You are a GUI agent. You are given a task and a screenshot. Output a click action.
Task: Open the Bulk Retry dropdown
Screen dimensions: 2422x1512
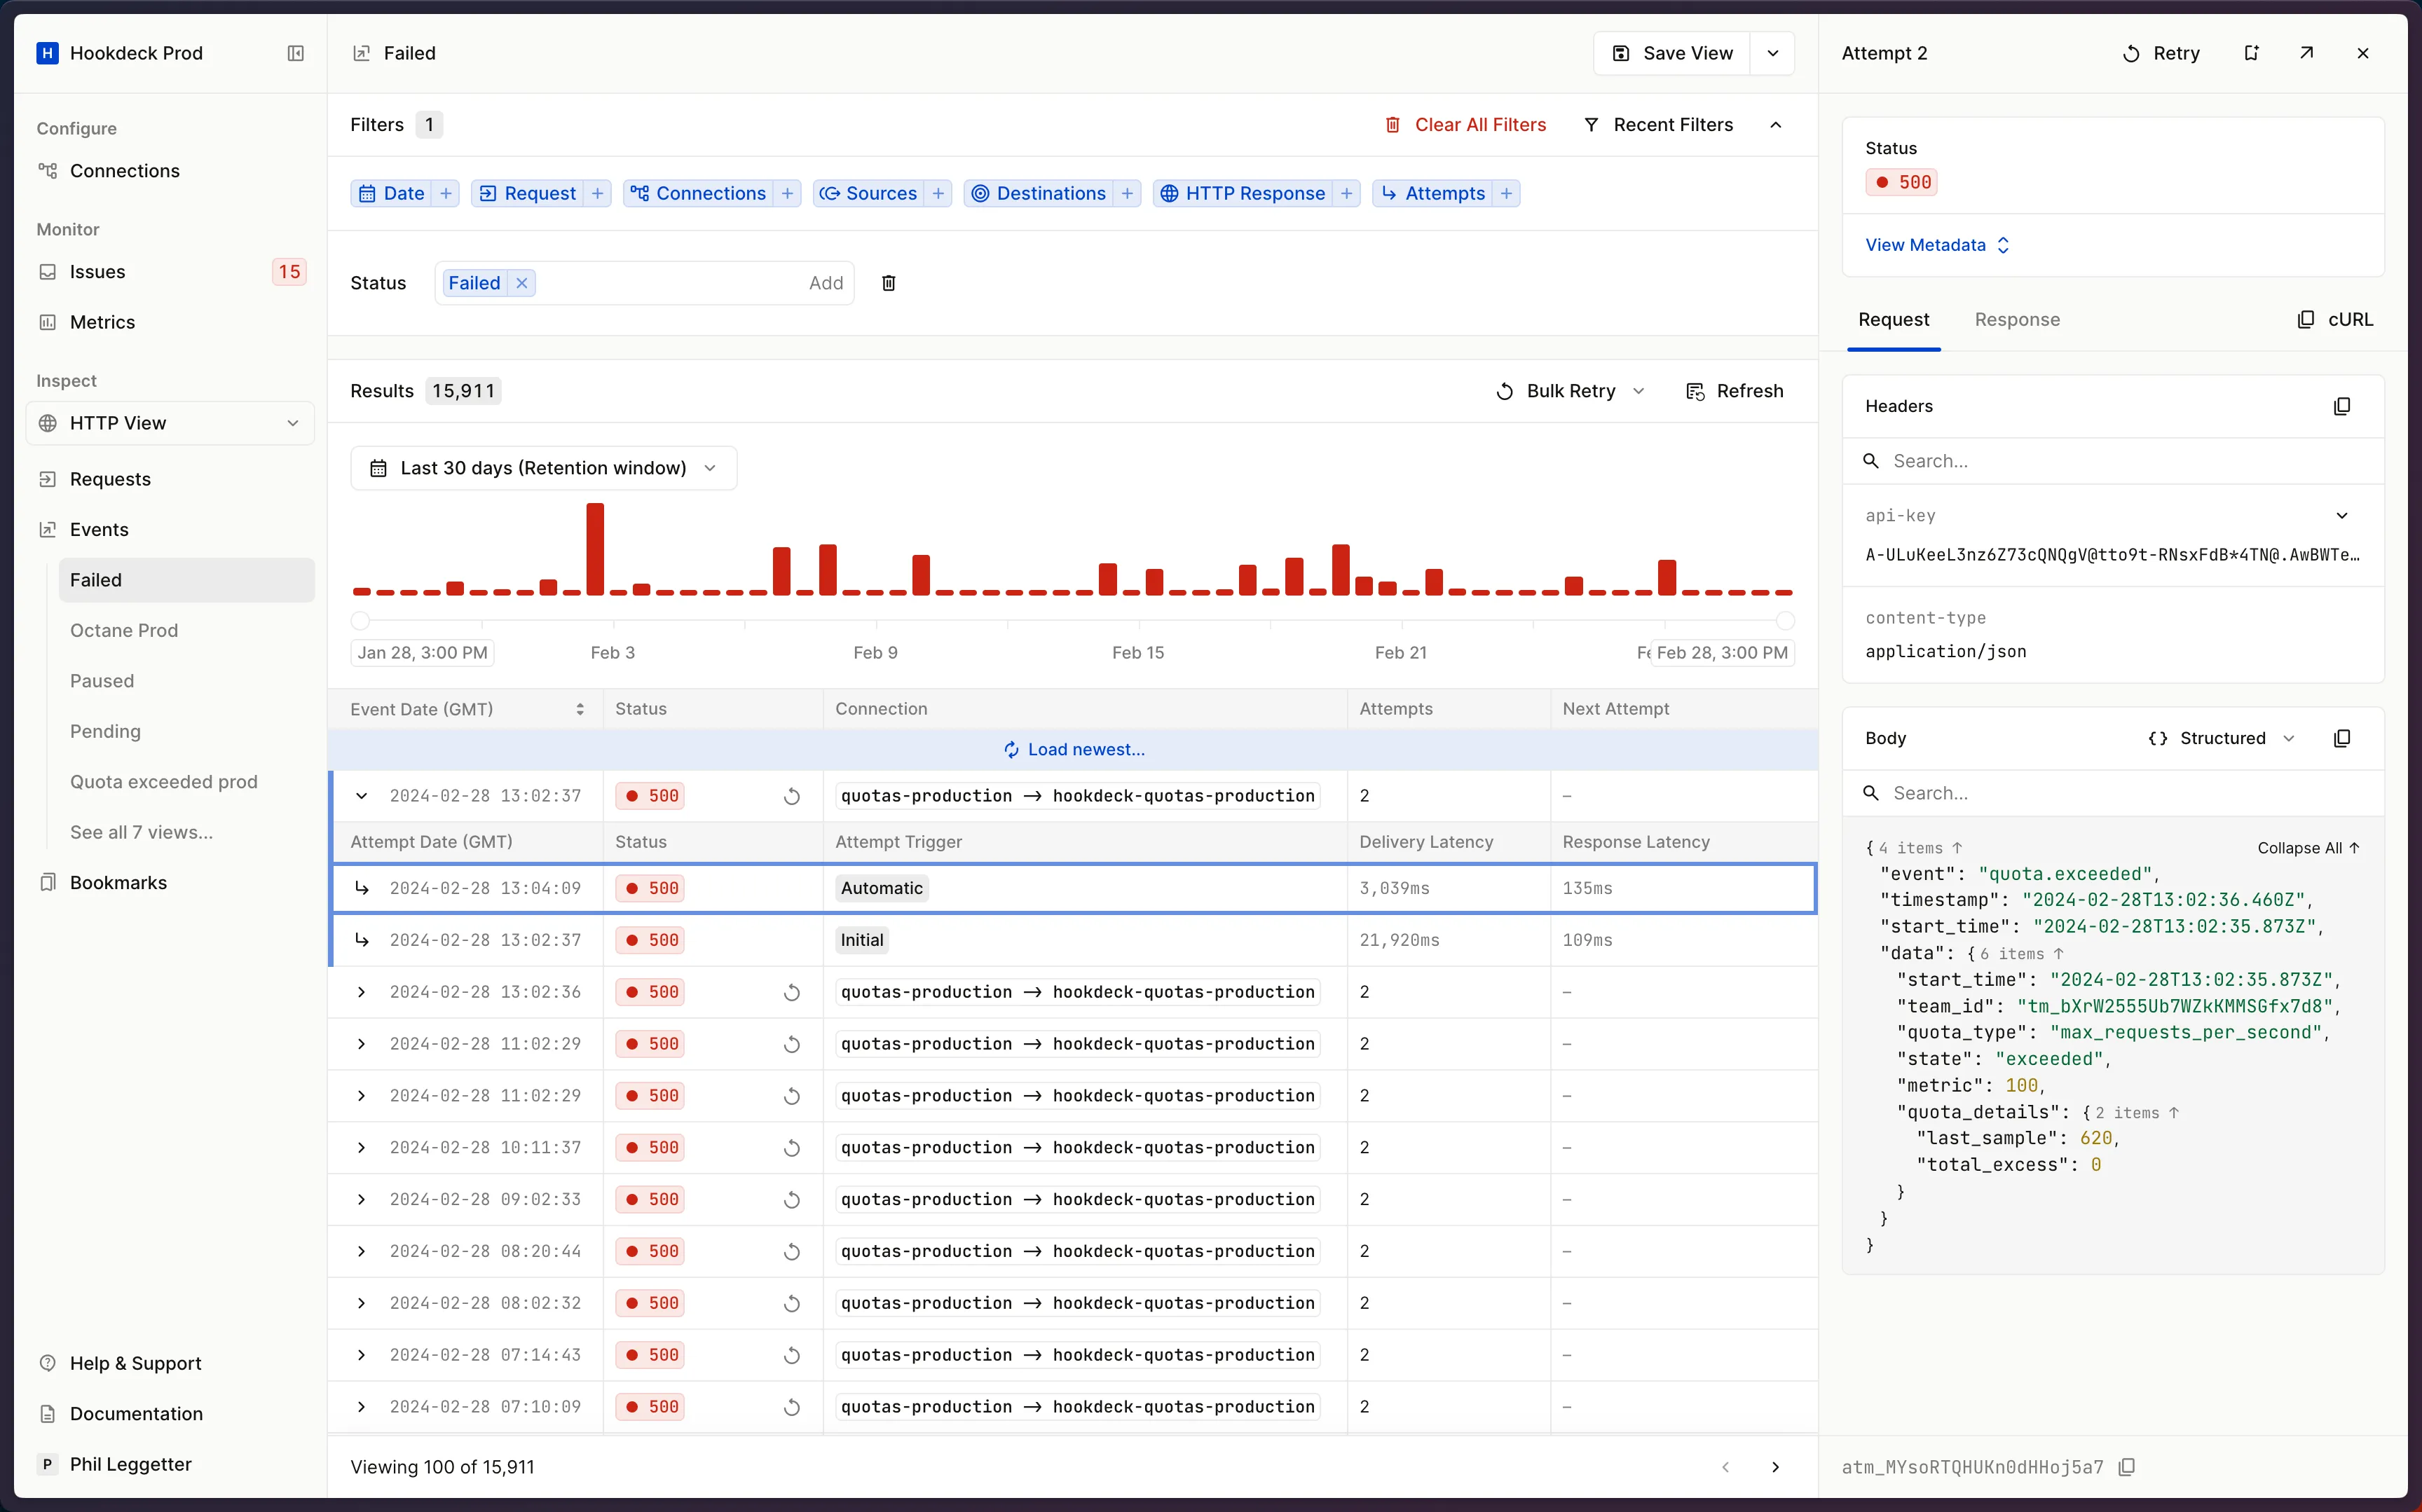click(x=1638, y=391)
